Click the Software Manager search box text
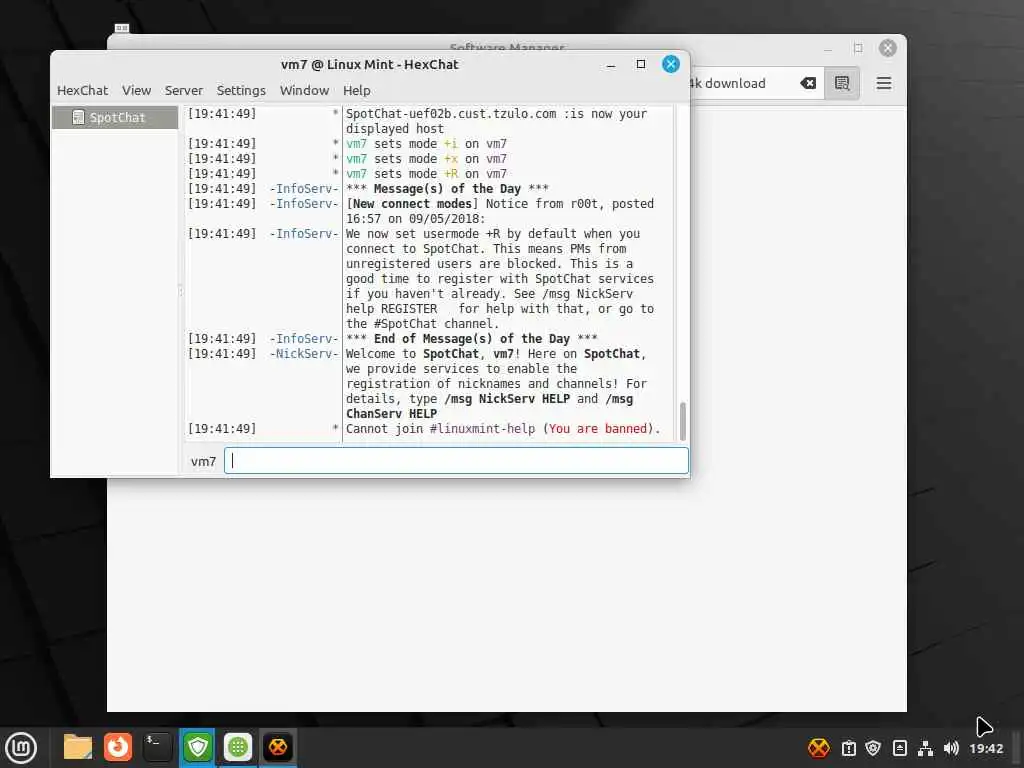The image size is (1024, 768). (728, 83)
